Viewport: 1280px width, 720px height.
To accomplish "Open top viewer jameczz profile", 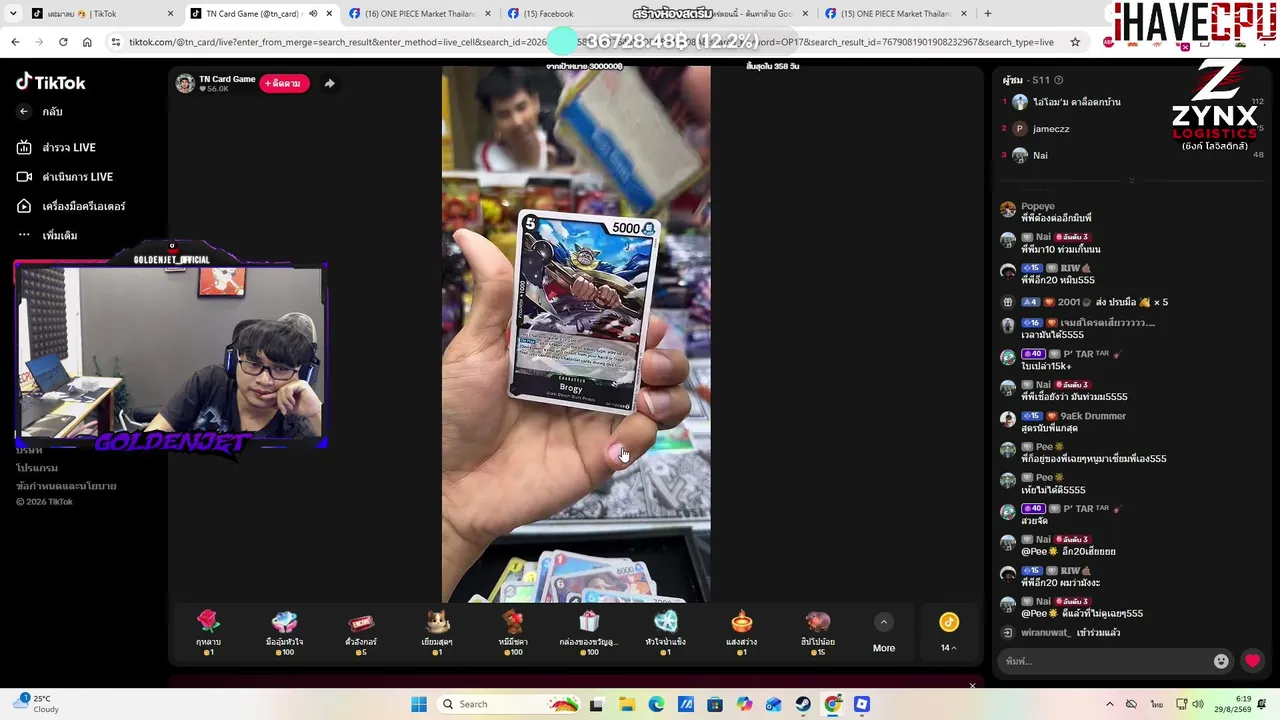I will pos(1051,129).
